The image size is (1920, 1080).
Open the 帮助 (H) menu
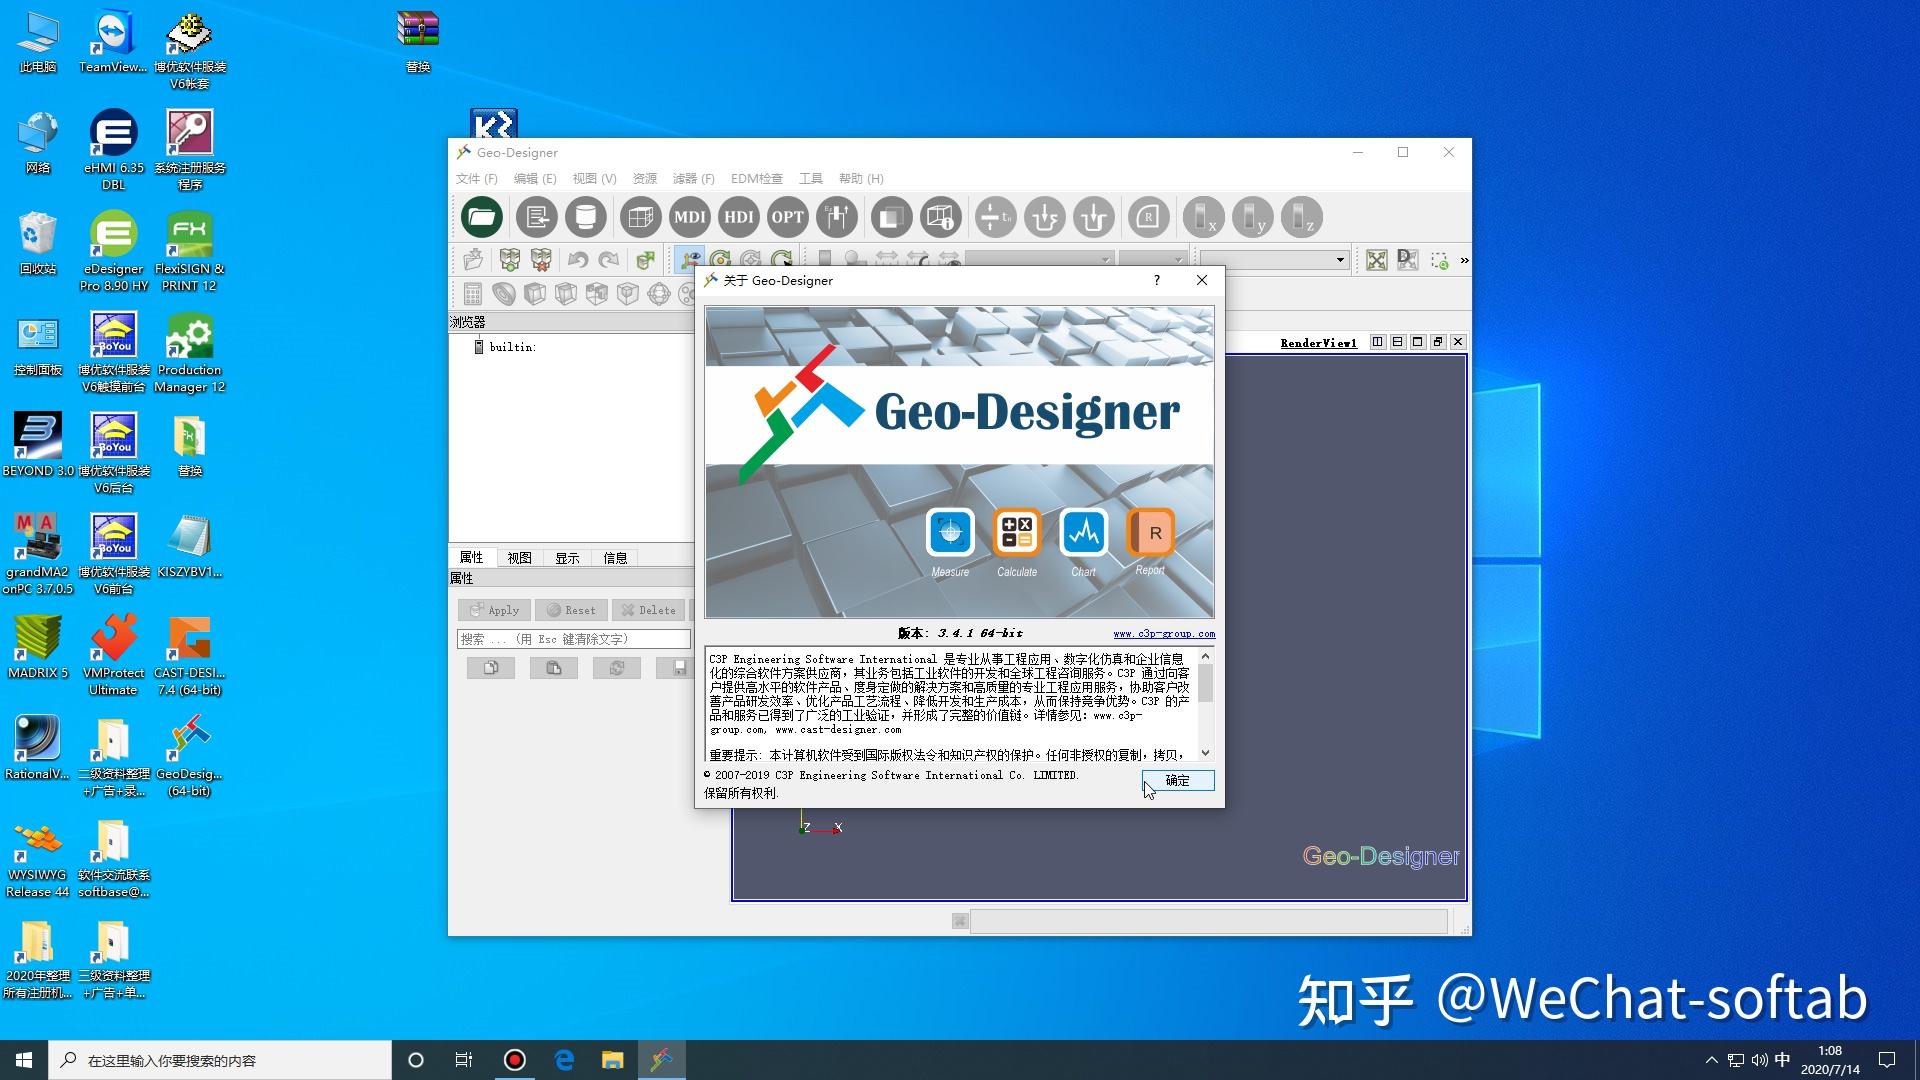[x=860, y=178]
